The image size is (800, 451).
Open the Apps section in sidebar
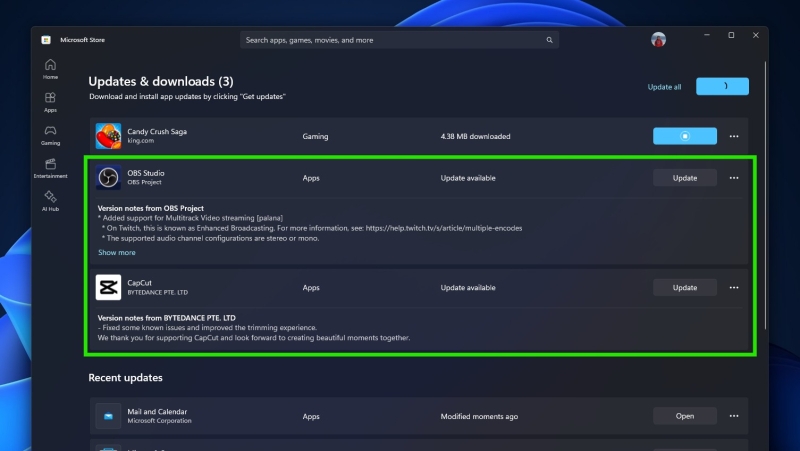[50, 102]
